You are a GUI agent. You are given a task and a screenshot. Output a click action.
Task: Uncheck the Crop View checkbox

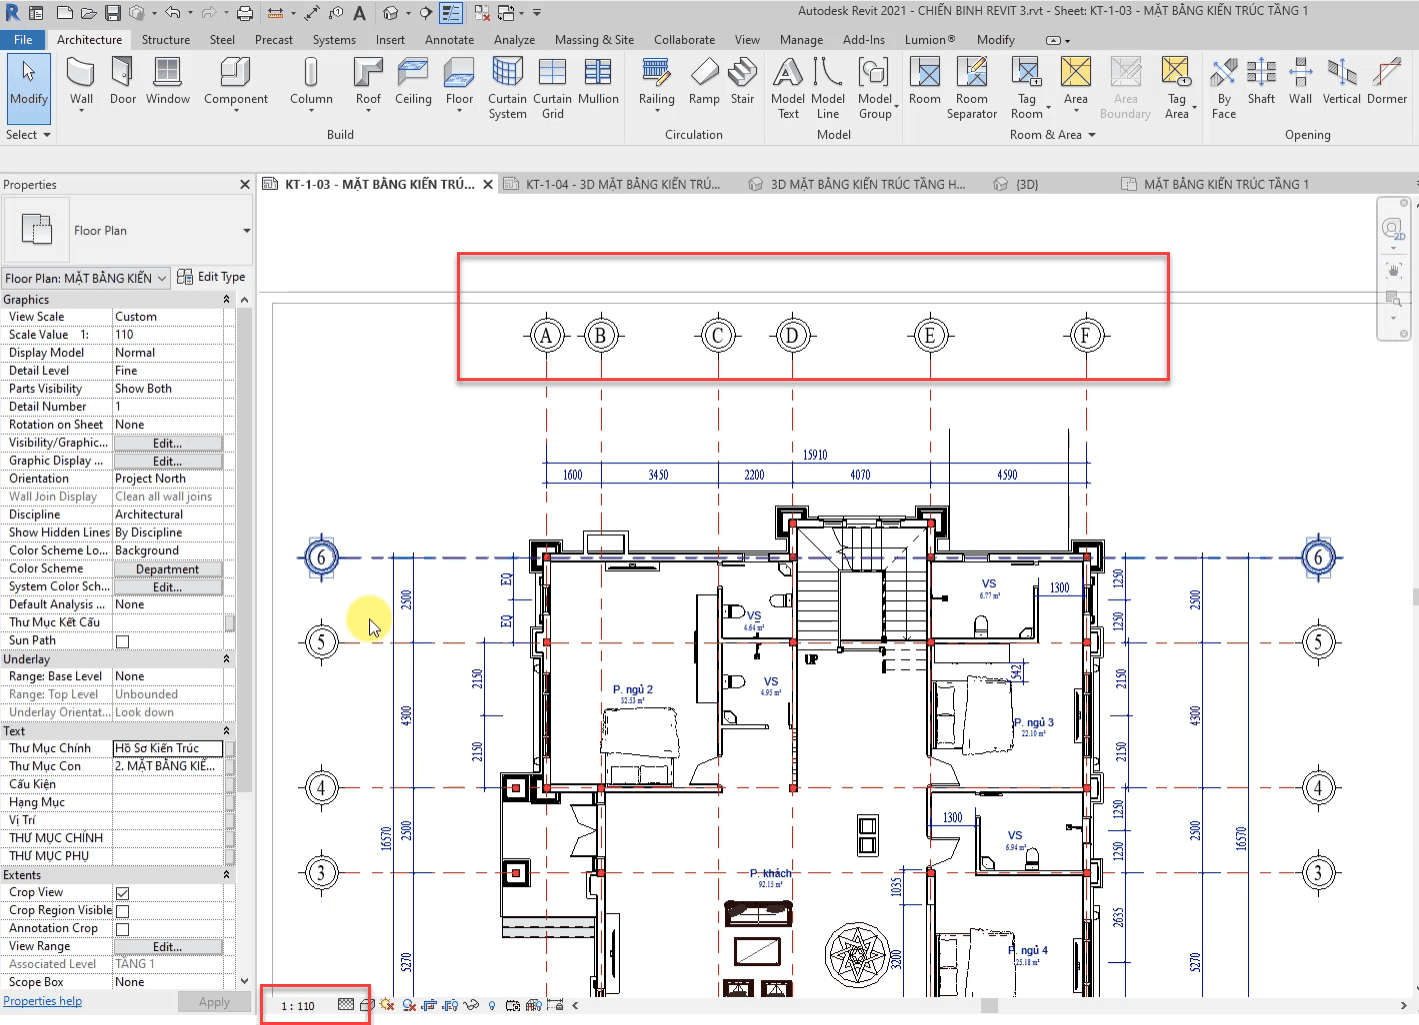[122, 893]
